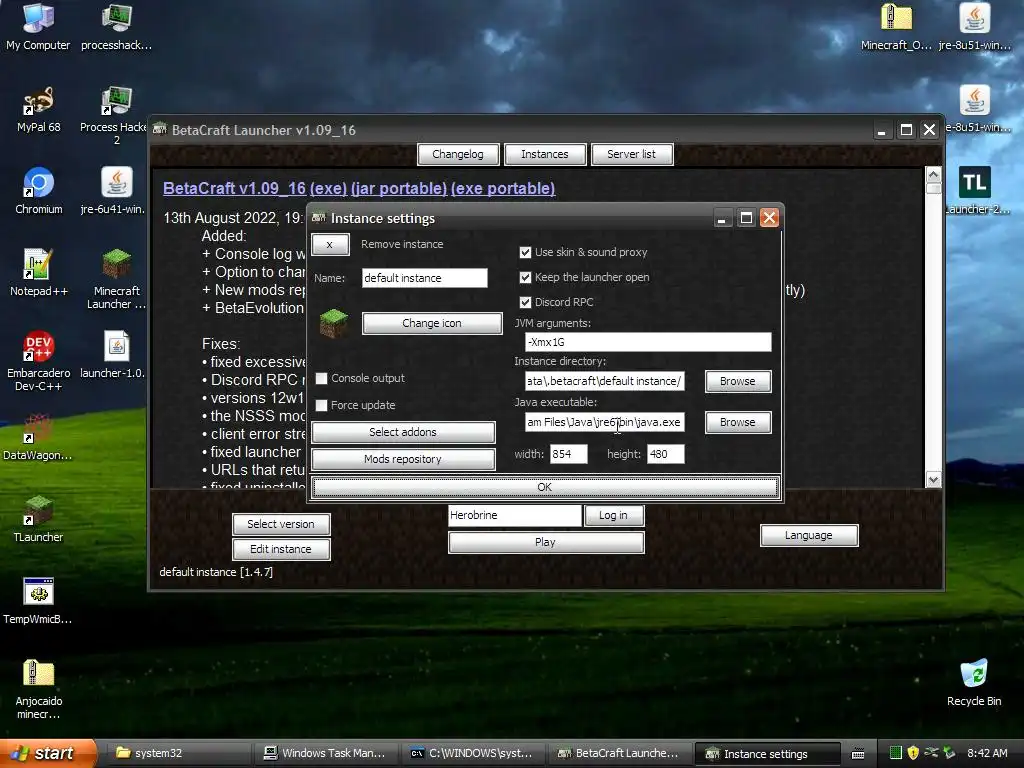Open the Process Hacker 2 desktop icon
The height and width of the screenshot is (768, 1024).
pyautogui.click(x=116, y=114)
